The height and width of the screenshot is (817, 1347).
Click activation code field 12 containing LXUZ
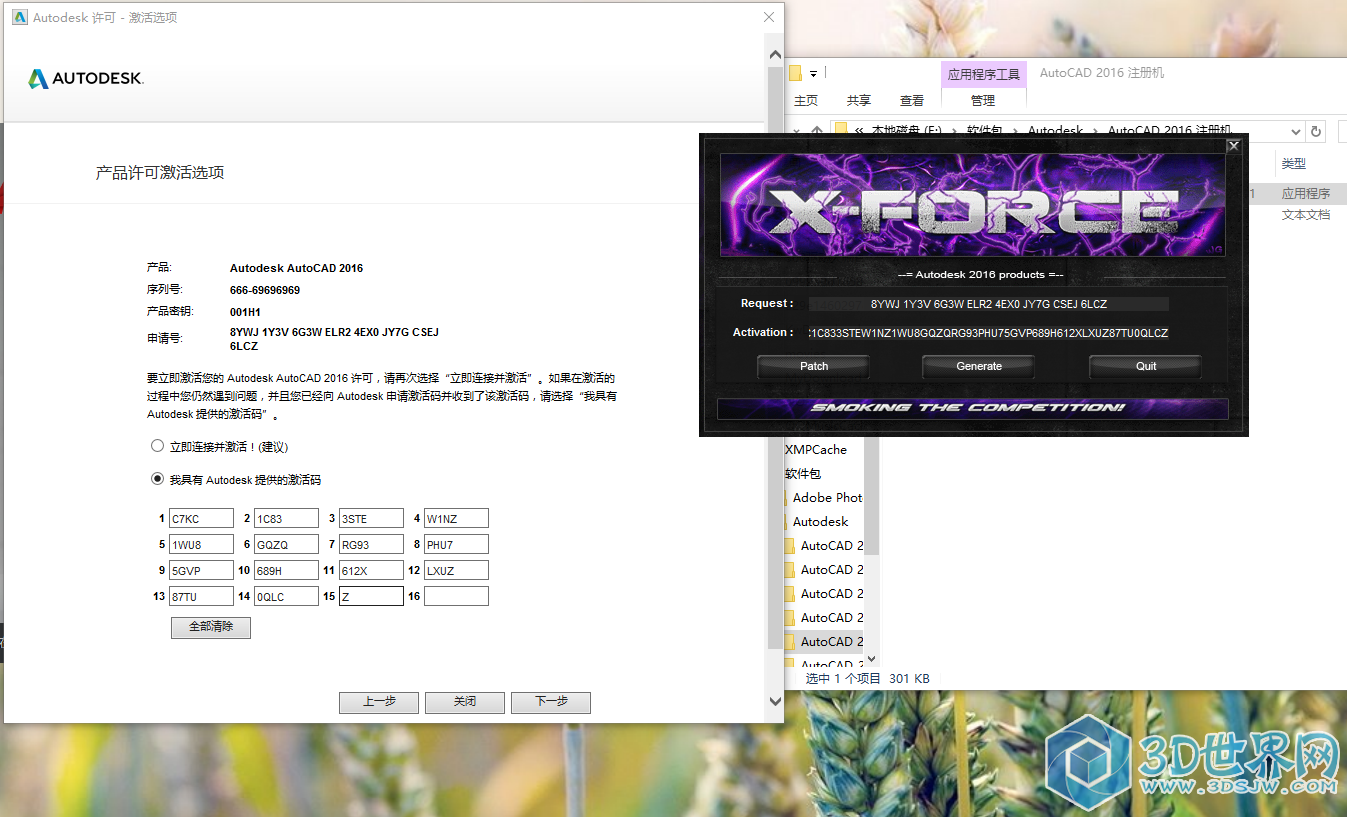456,570
